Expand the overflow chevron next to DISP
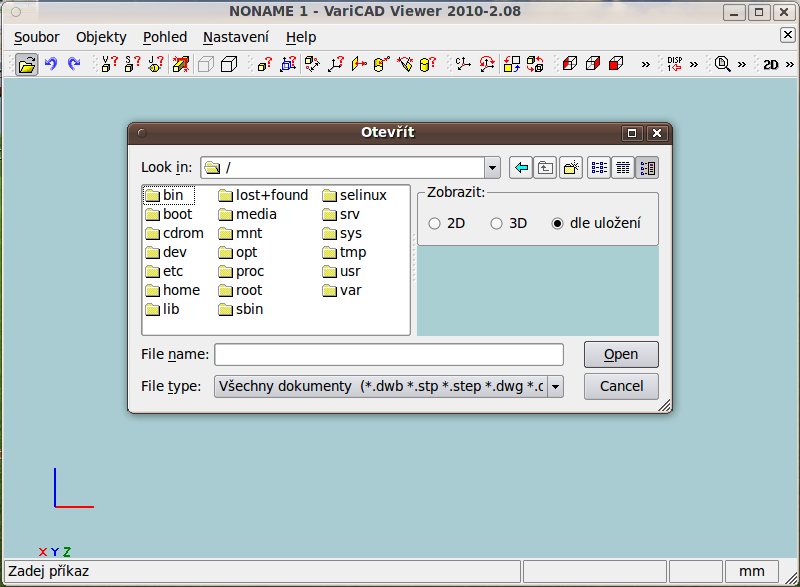Image resolution: width=800 pixels, height=587 pixels. click(x=693, y=64)
